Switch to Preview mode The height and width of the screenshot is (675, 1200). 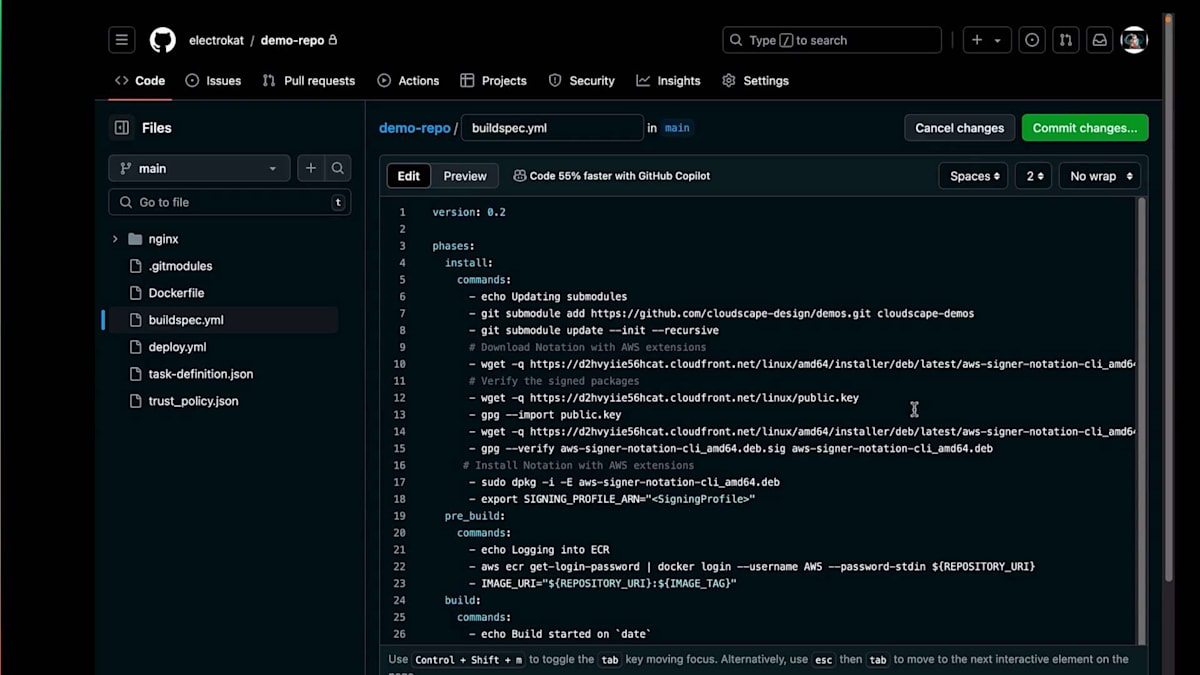tap(465, 176)
